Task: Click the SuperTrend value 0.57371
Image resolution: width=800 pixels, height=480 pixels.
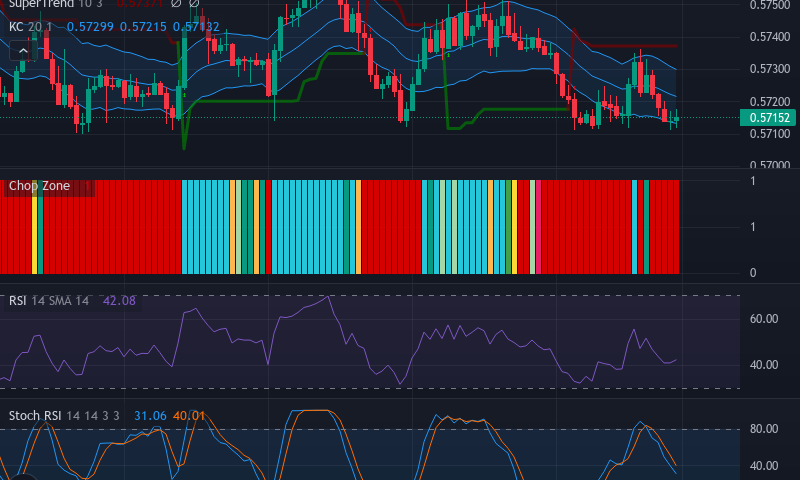Action: point(139,4)
